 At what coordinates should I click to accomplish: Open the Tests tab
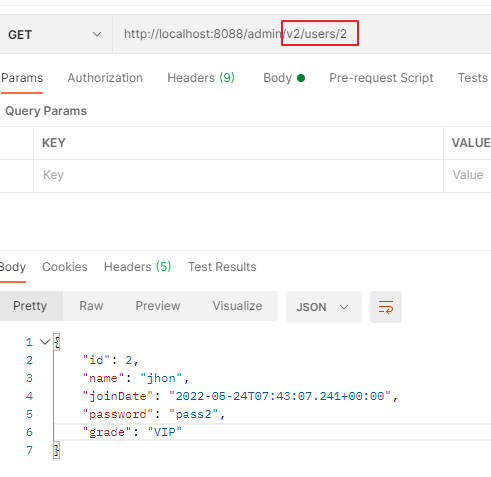click(x=472, y=78)
